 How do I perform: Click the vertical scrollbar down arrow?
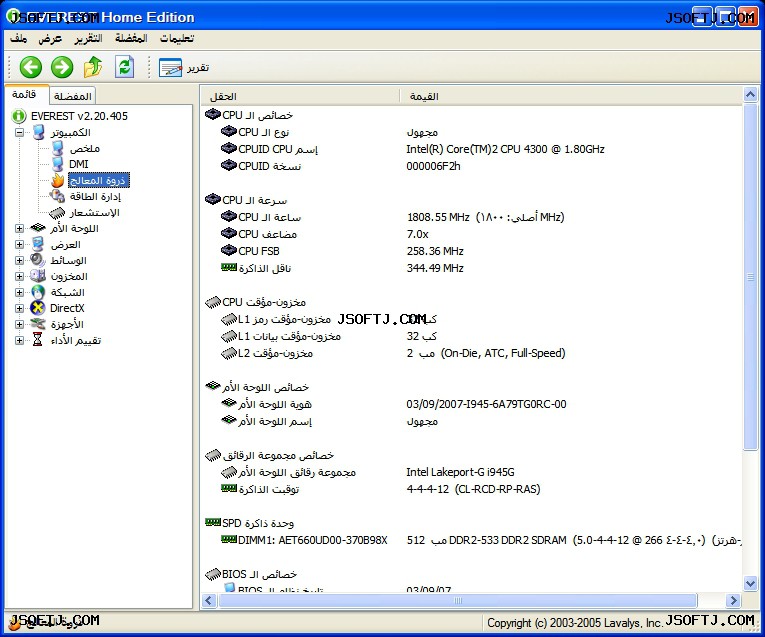click(x=750, y=583)
